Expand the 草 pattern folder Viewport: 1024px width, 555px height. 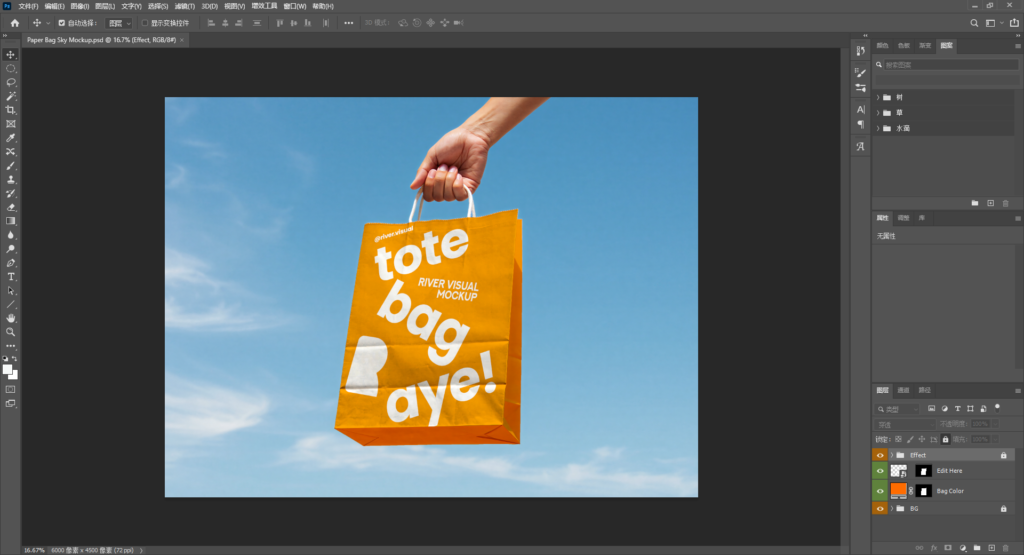point(878,113)
